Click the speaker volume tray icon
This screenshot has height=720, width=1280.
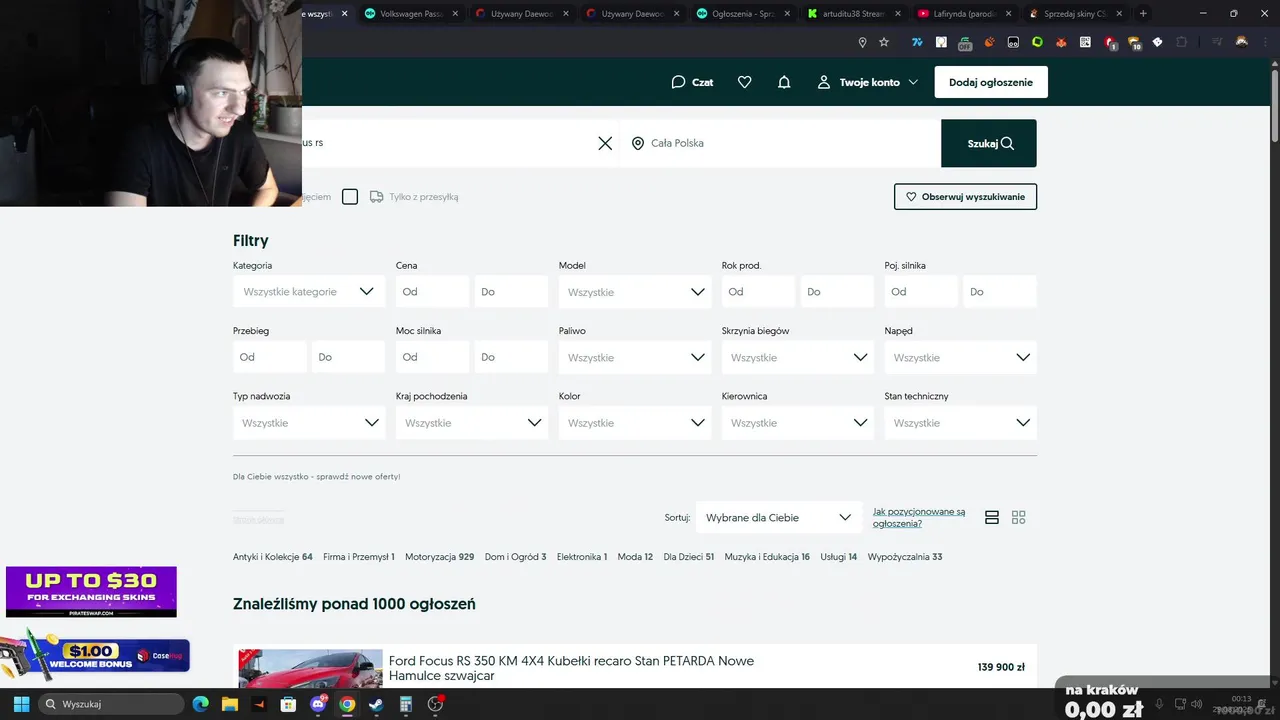1197,704
